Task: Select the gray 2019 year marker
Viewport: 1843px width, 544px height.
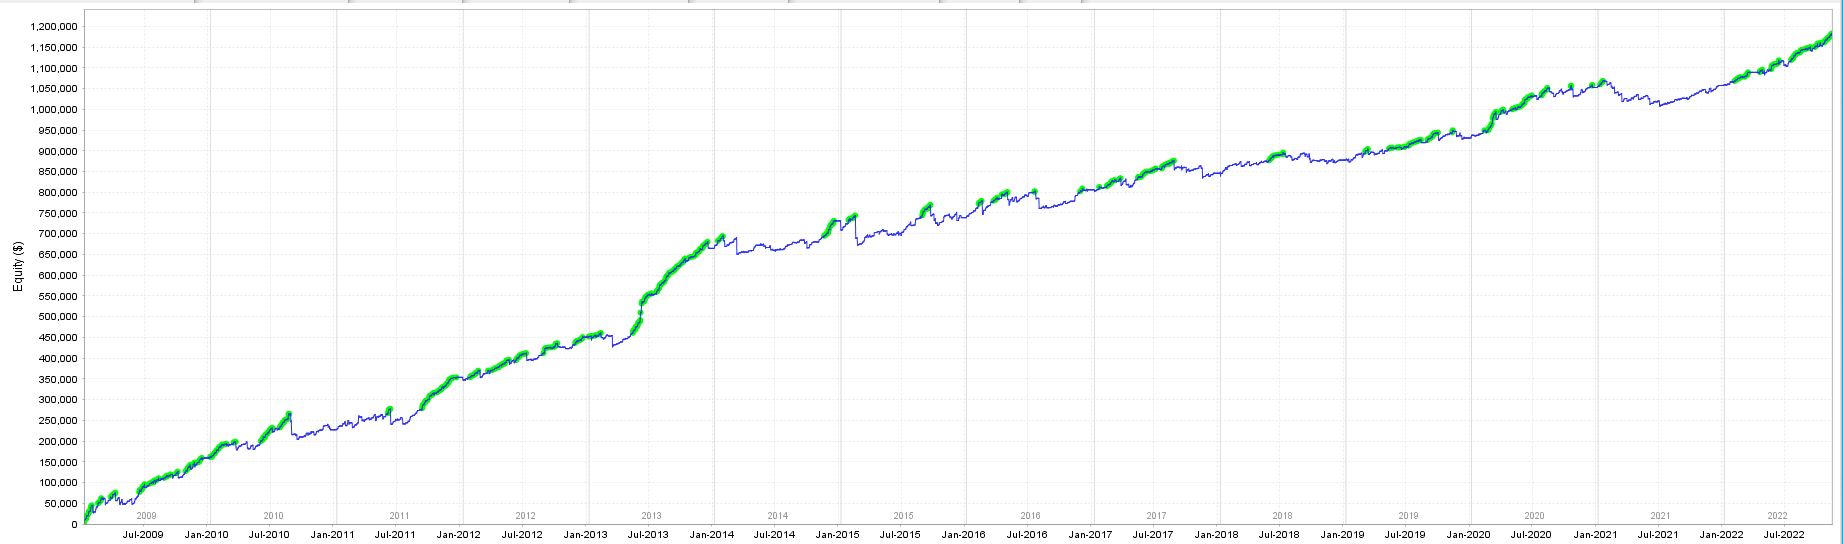Action: click(1408, 516)
